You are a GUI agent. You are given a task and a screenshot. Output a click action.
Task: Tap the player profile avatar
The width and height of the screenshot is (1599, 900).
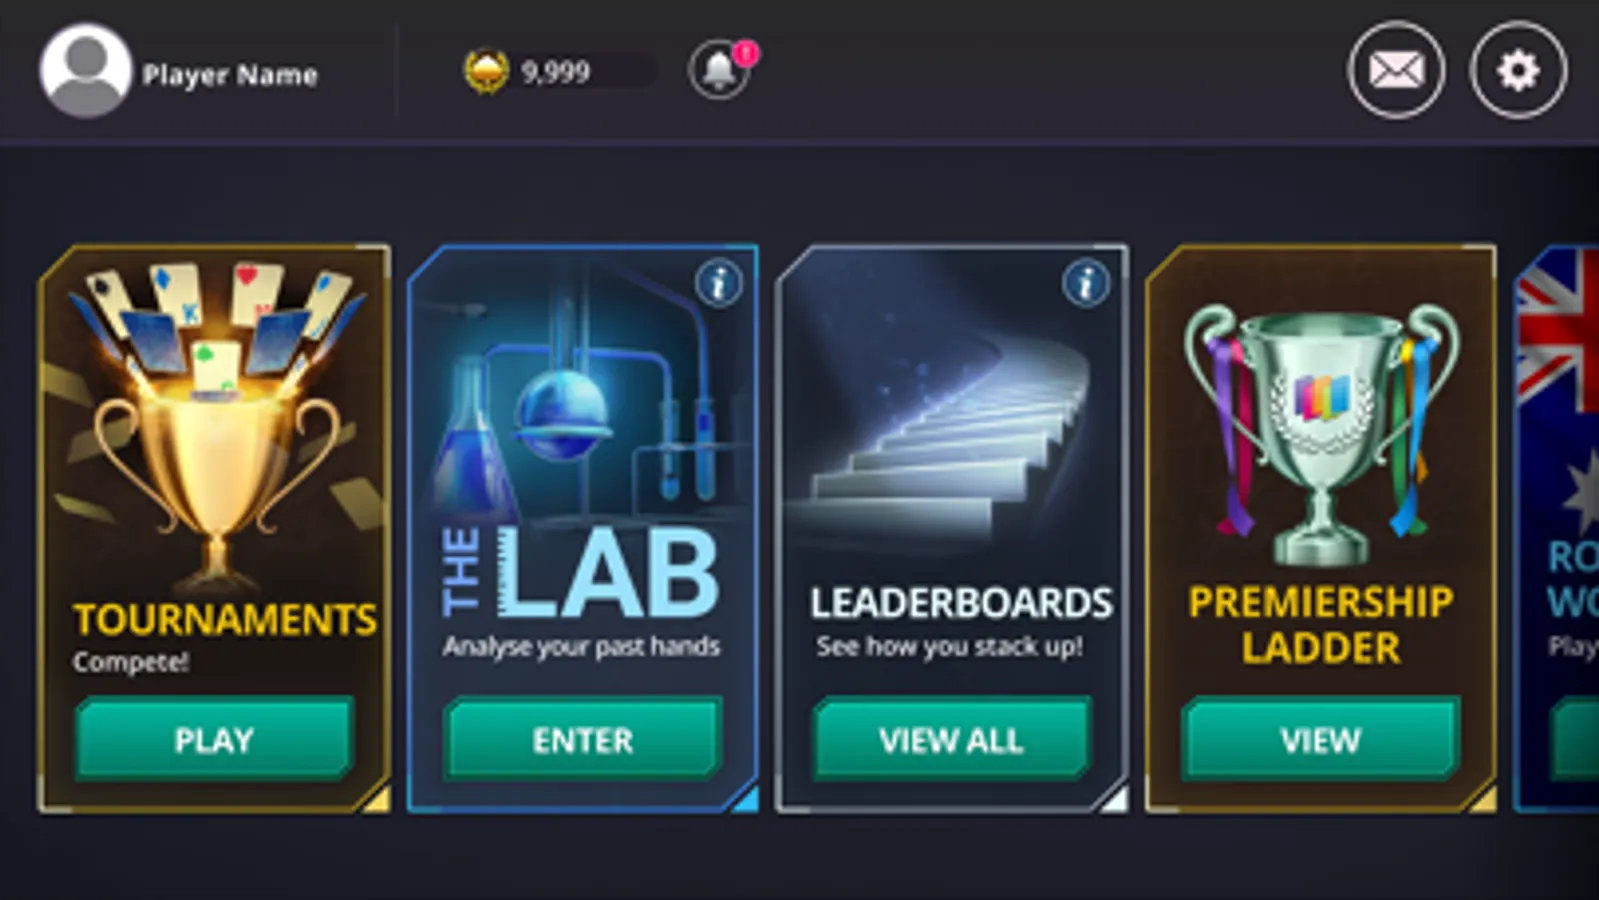pos(85,71)
